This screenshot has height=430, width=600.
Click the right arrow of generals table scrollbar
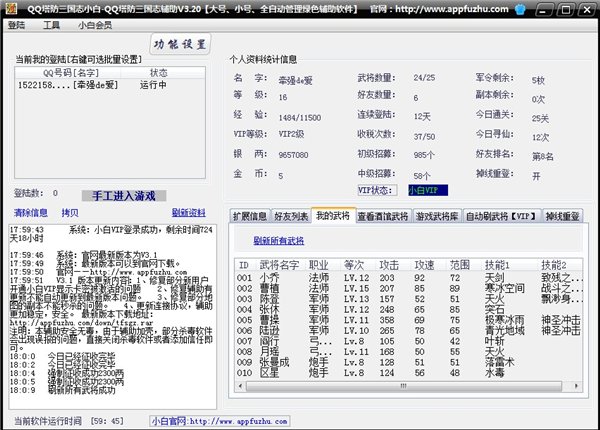point(576,386)
